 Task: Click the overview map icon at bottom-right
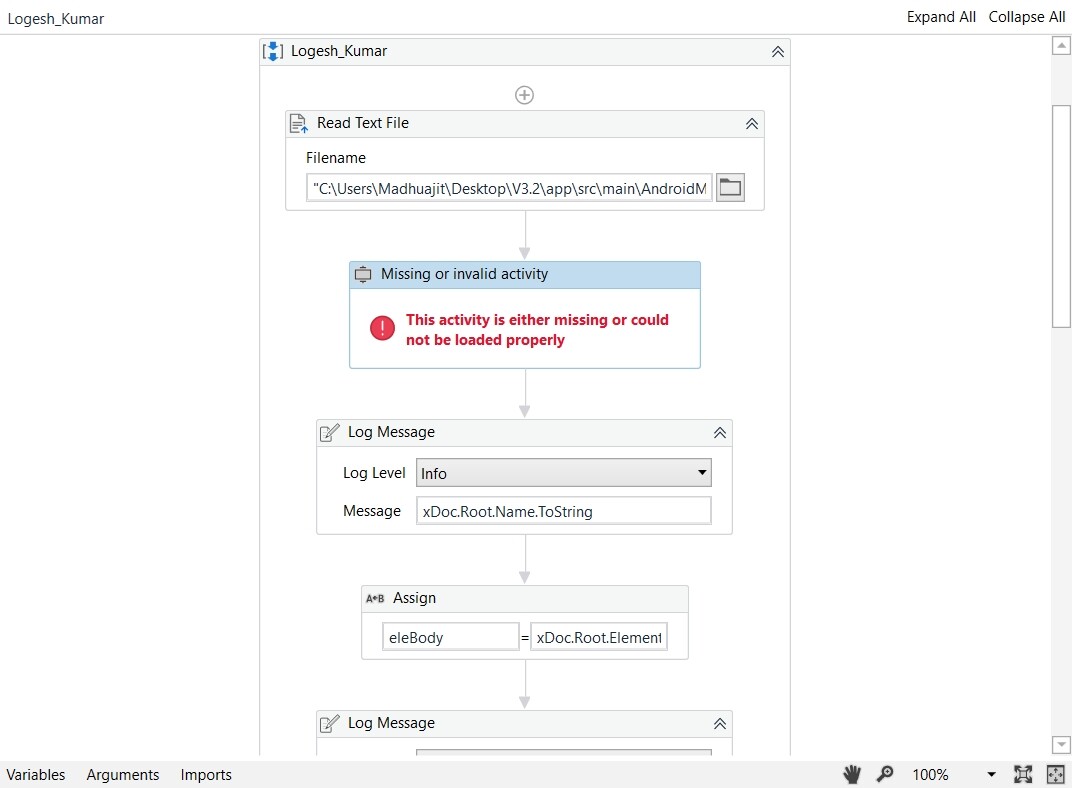1055,774
